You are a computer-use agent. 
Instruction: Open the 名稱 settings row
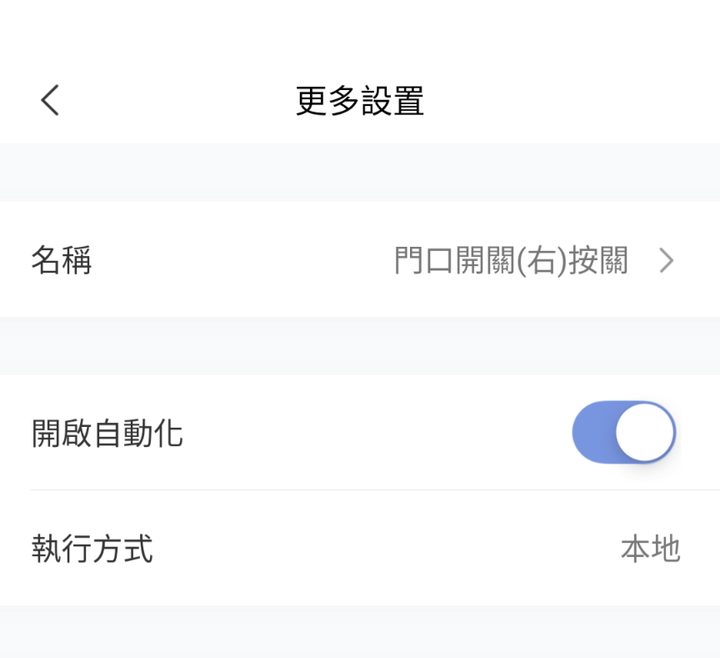point(360,259)
